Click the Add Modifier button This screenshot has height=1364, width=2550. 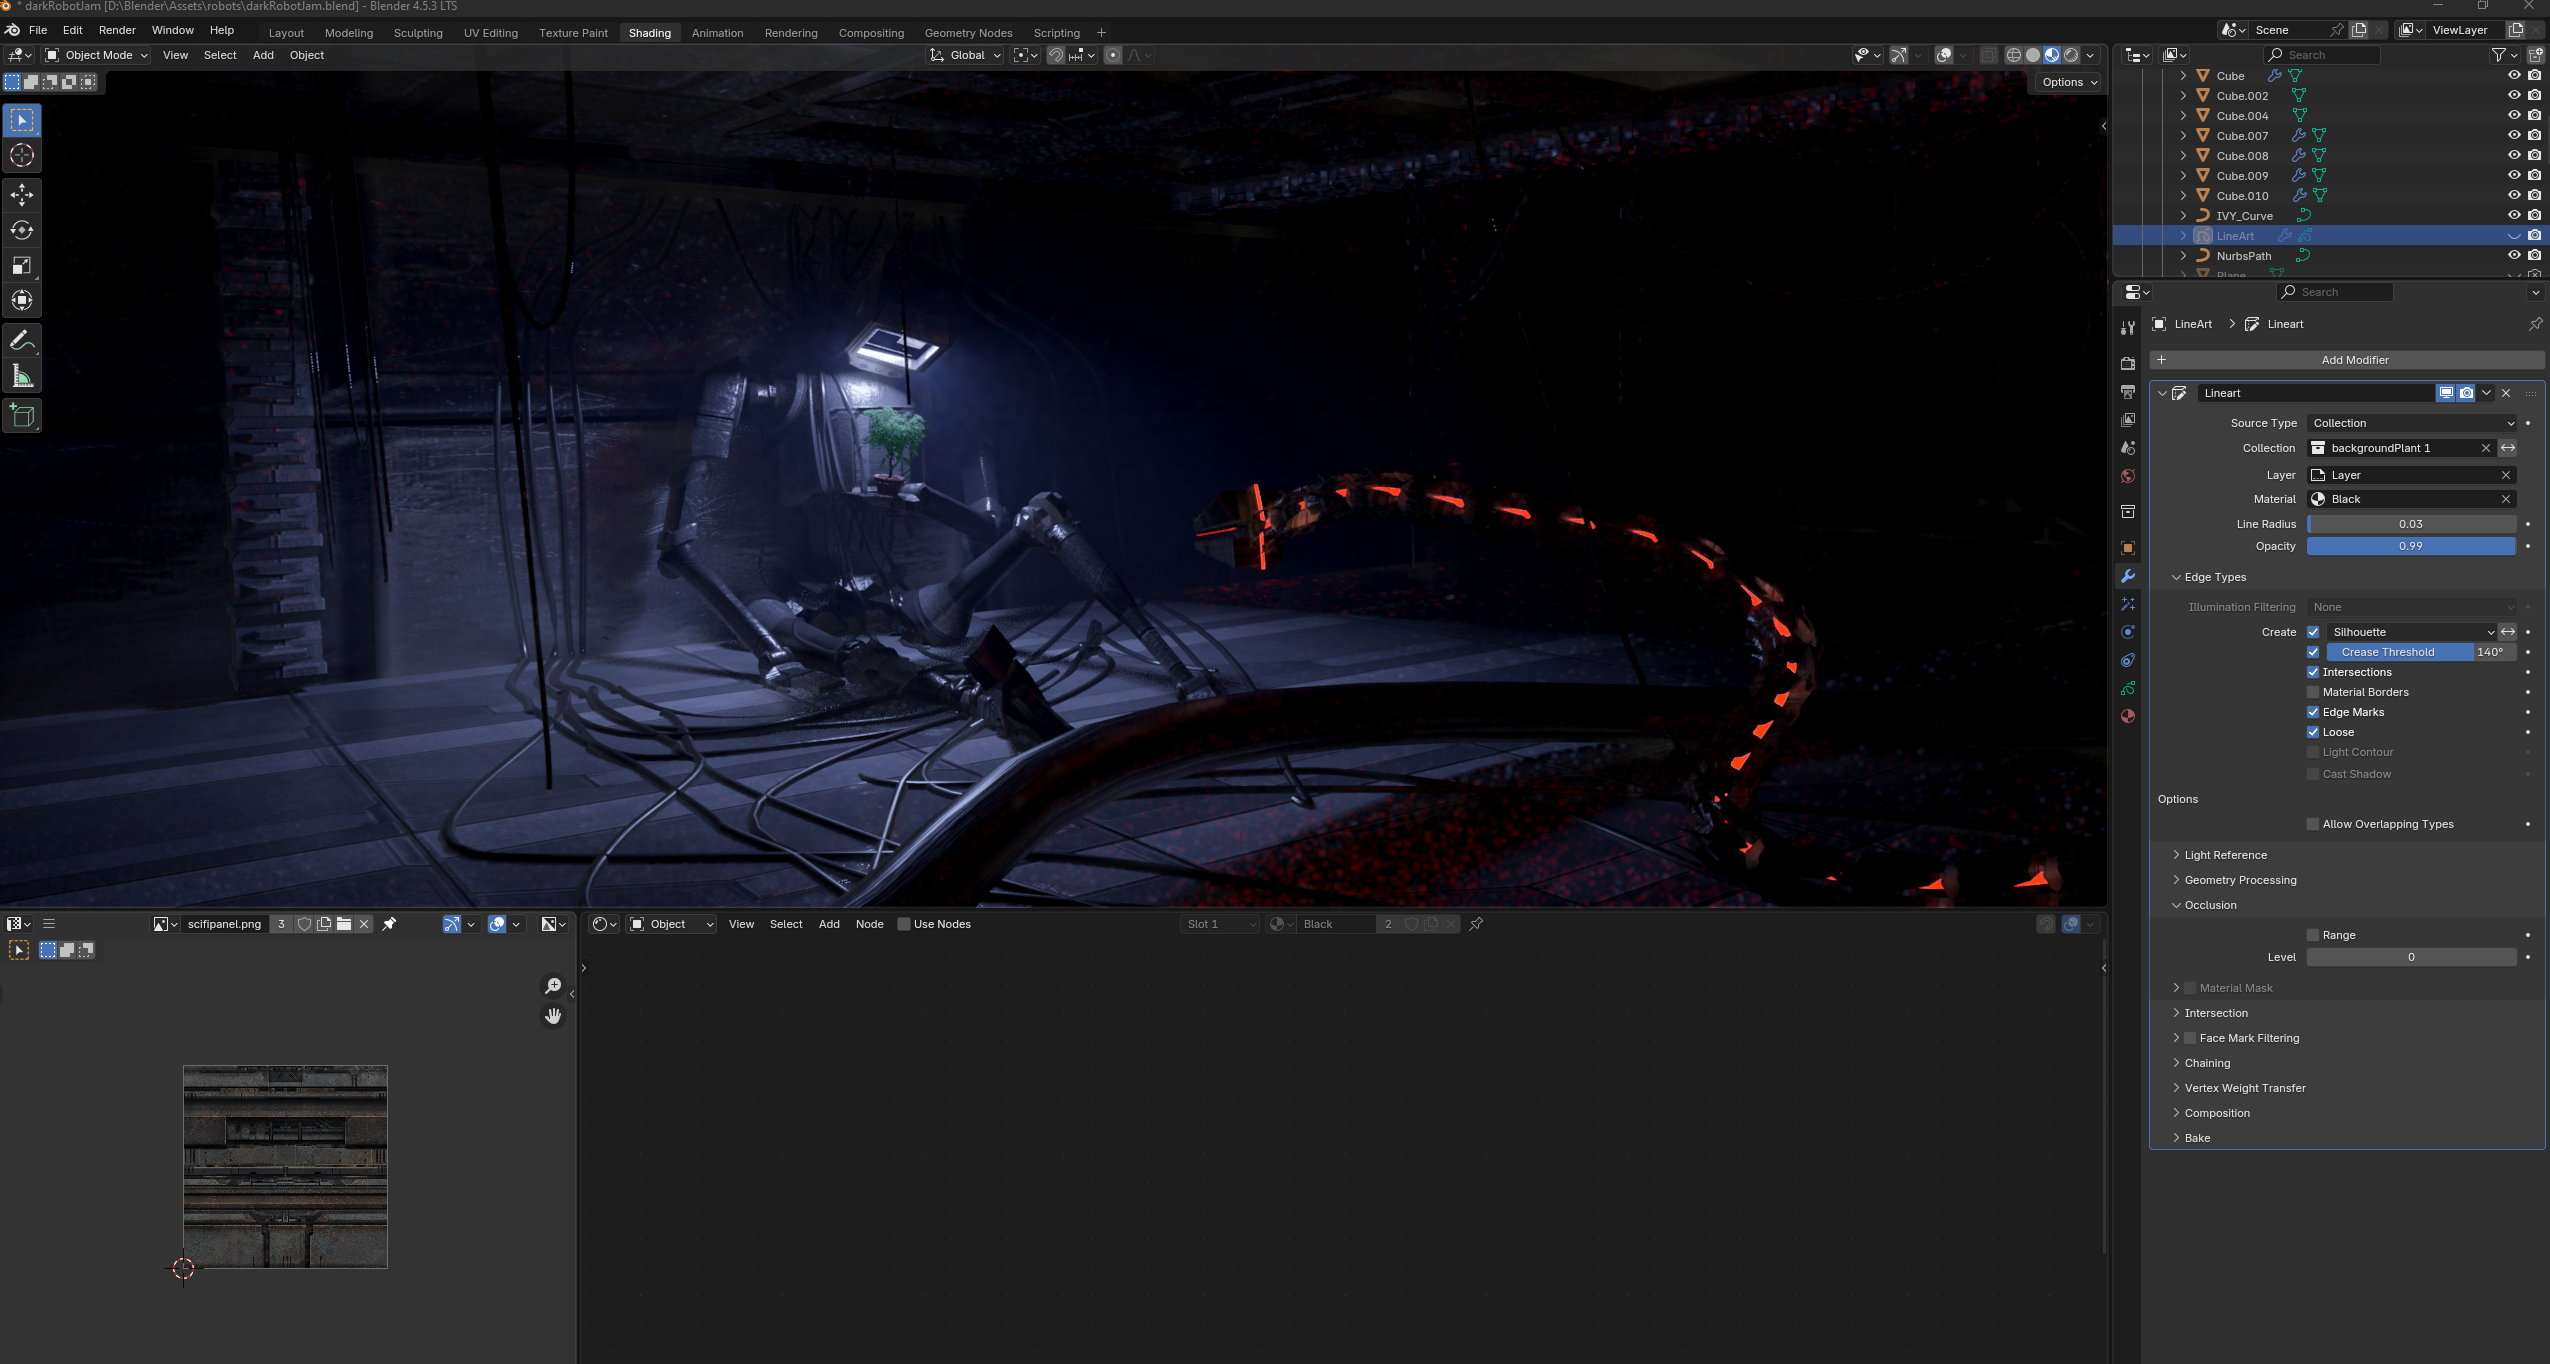tap(2354, 360)
